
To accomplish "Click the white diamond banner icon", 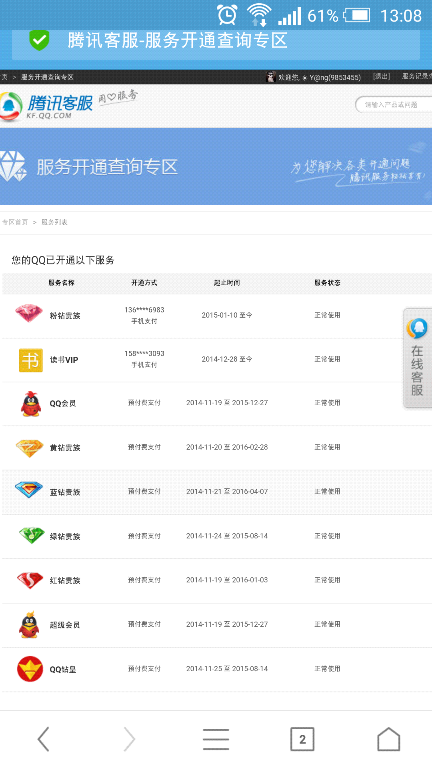I will [x=13, y=167].
